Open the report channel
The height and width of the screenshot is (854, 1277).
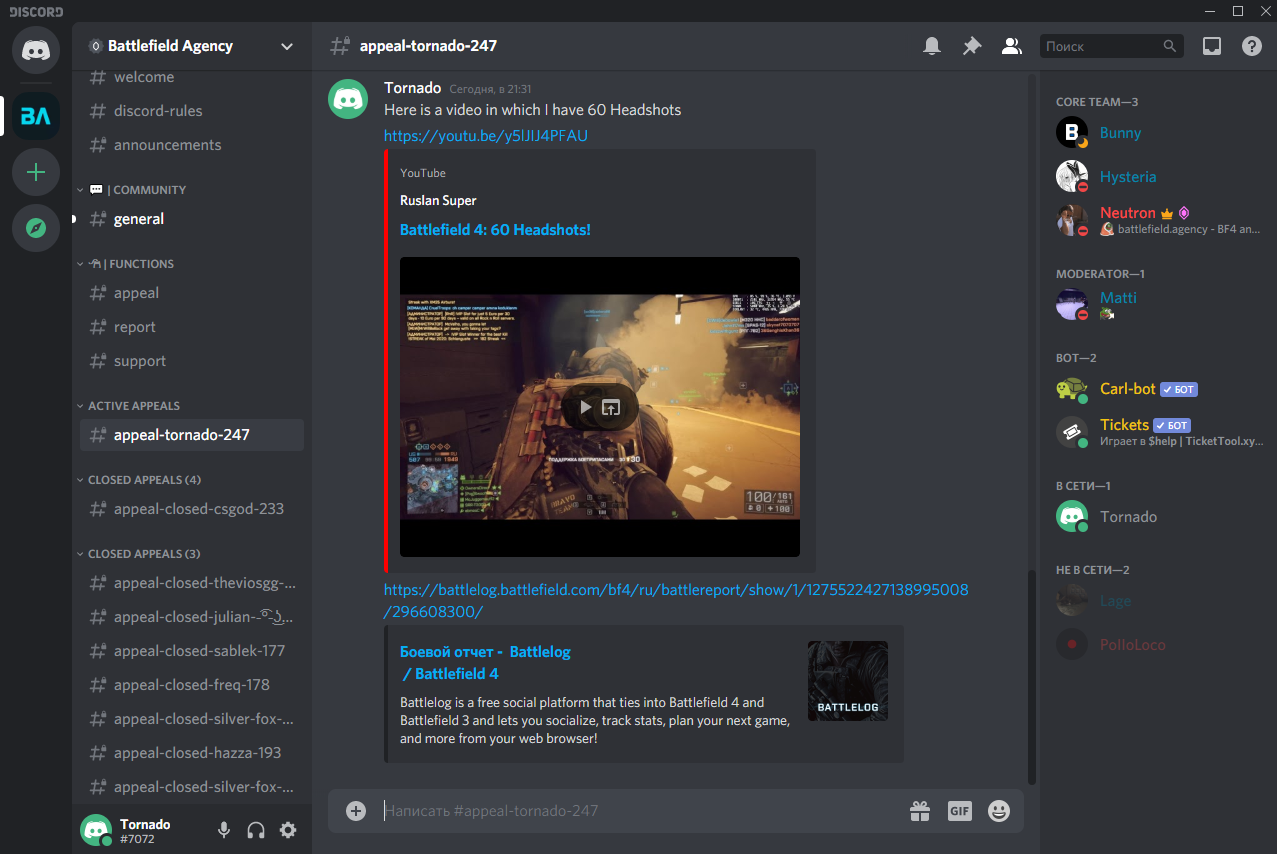[x=192, y=327]
